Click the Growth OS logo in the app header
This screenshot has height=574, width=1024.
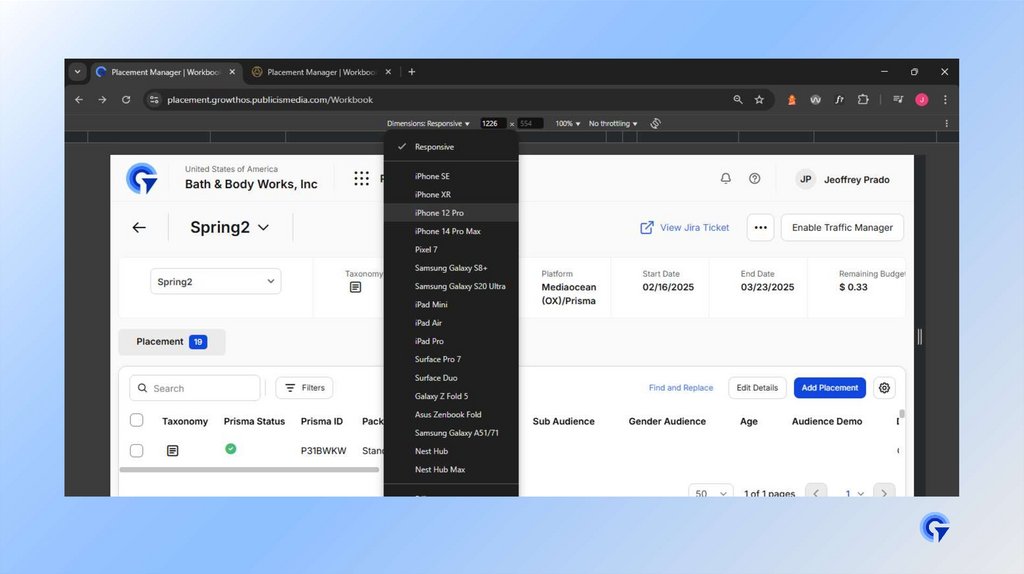click(142, 178)
